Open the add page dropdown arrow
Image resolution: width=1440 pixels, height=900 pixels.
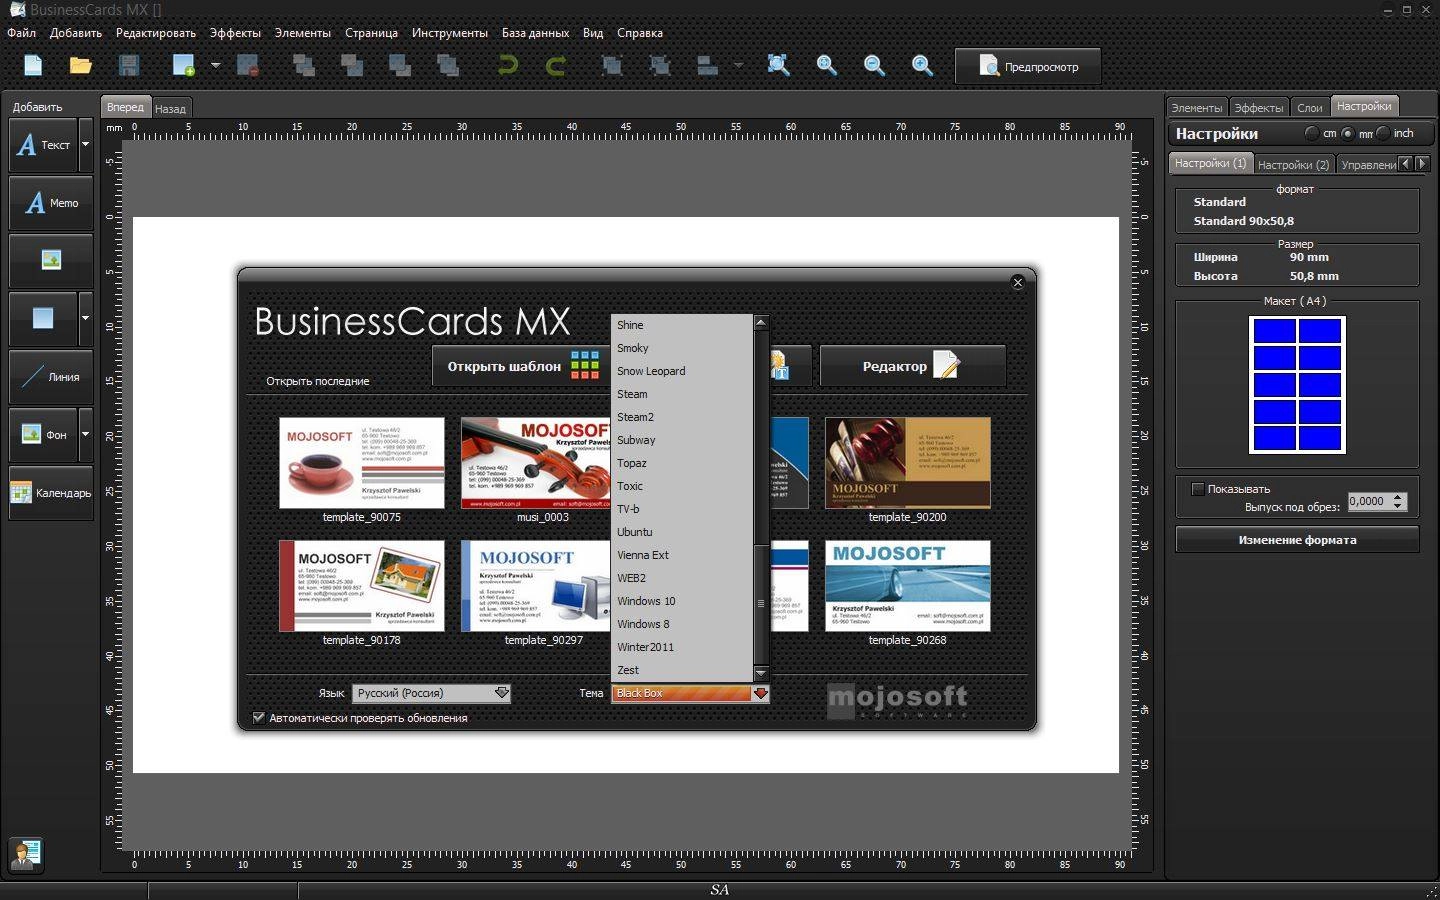pos(215,66)
